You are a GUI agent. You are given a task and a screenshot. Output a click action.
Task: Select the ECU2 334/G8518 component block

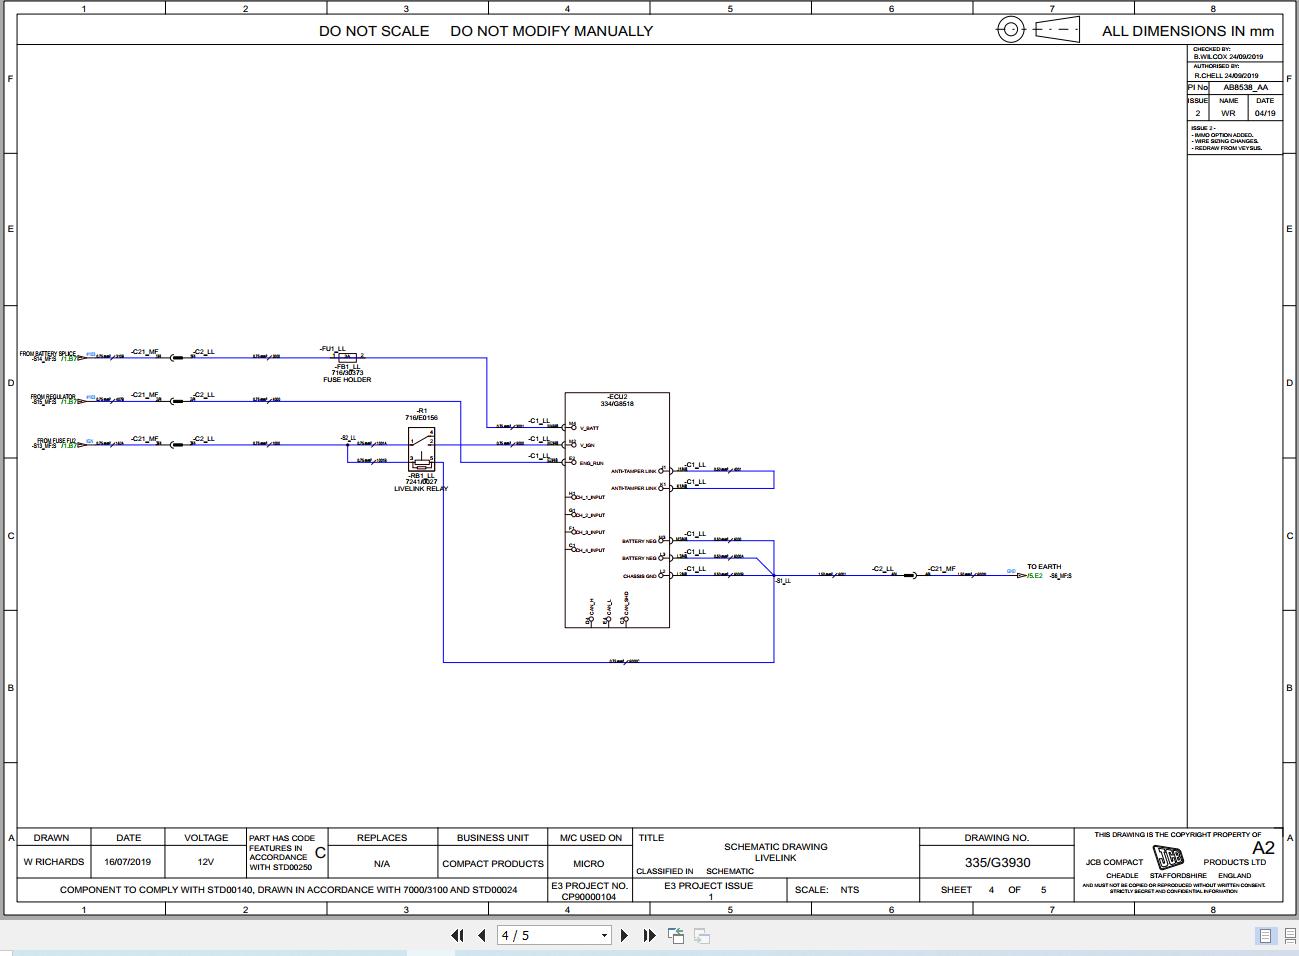616,510
